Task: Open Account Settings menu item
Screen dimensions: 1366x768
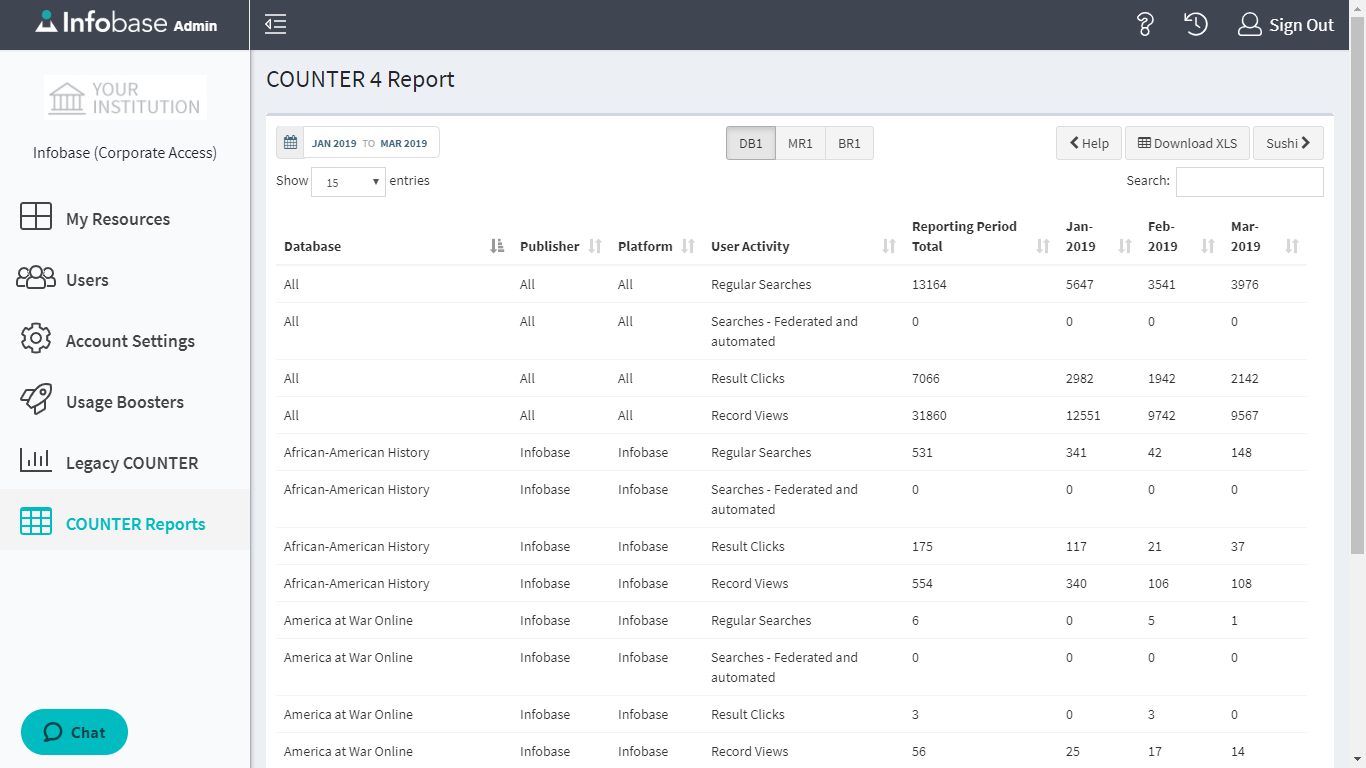Action: [x=125, y=341]
